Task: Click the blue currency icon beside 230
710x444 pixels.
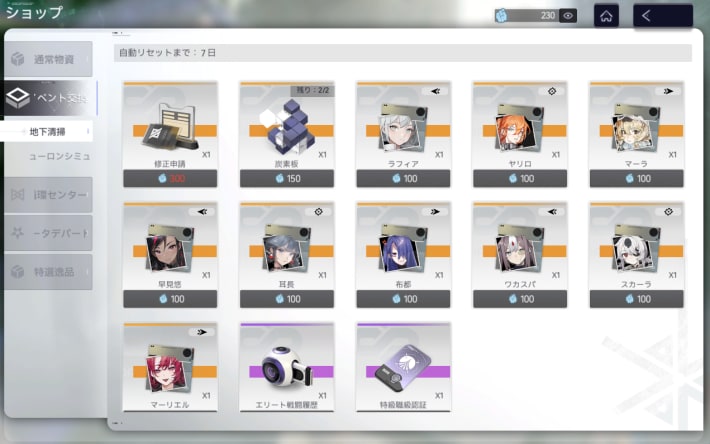Action: [x=501, y=16]
